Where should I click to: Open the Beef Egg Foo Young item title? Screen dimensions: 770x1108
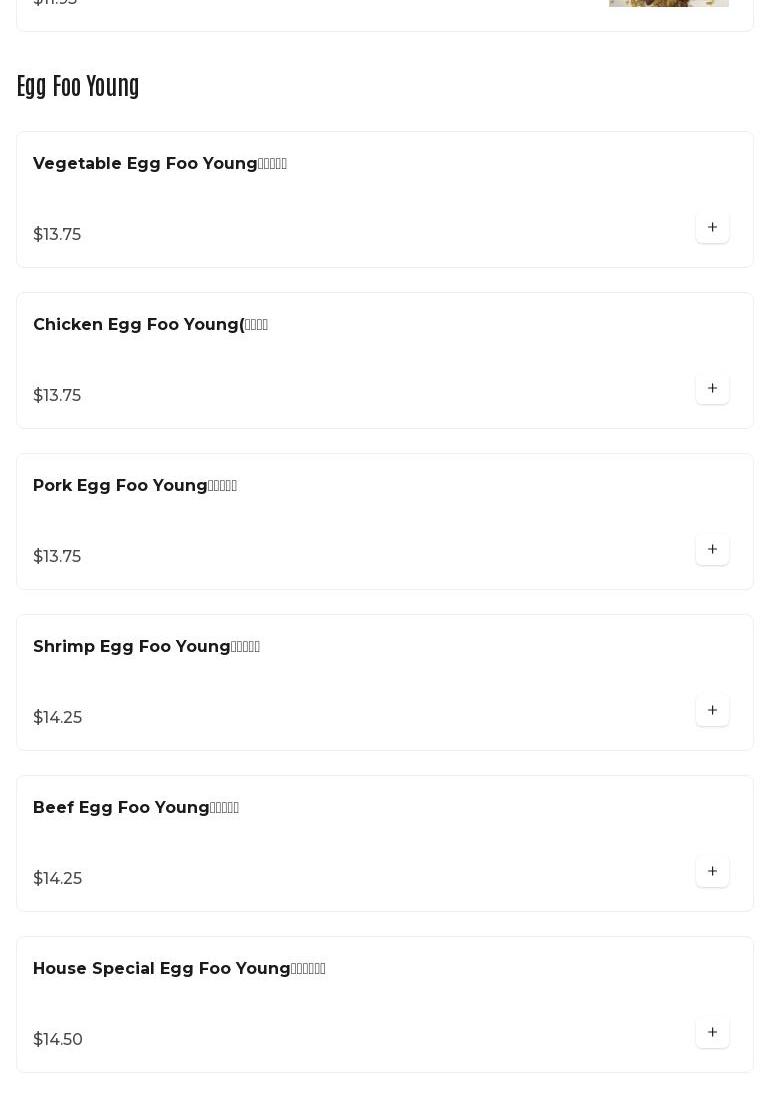136,808
